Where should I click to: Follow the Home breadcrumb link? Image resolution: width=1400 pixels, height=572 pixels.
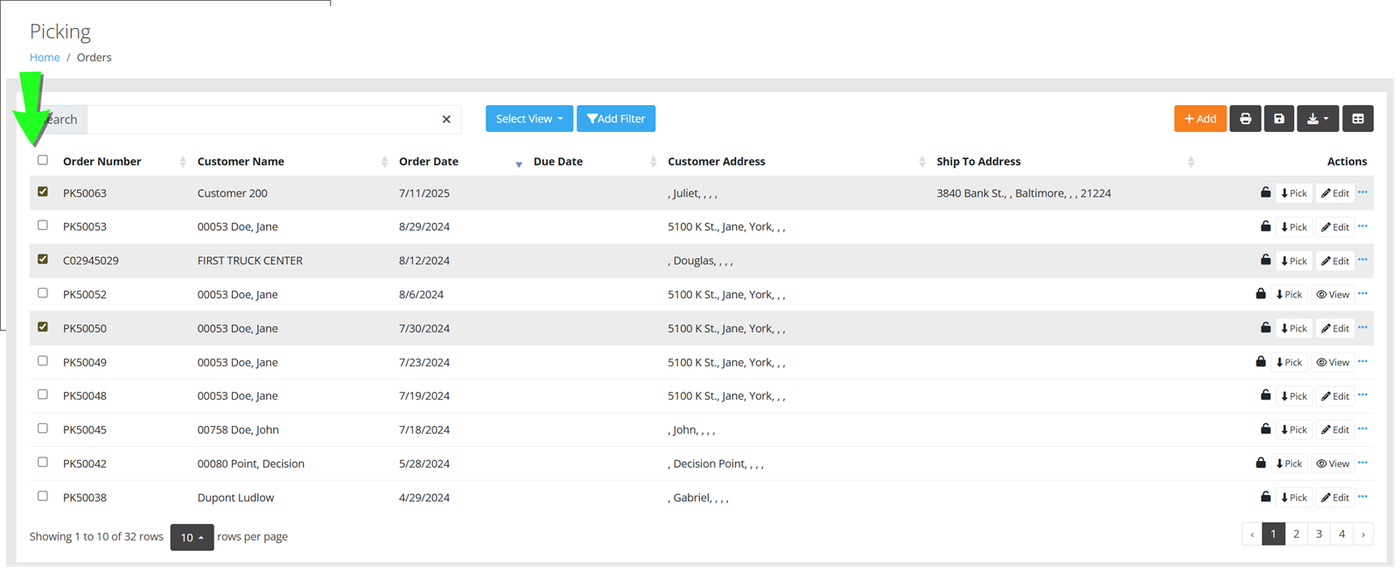coord(45,57)
